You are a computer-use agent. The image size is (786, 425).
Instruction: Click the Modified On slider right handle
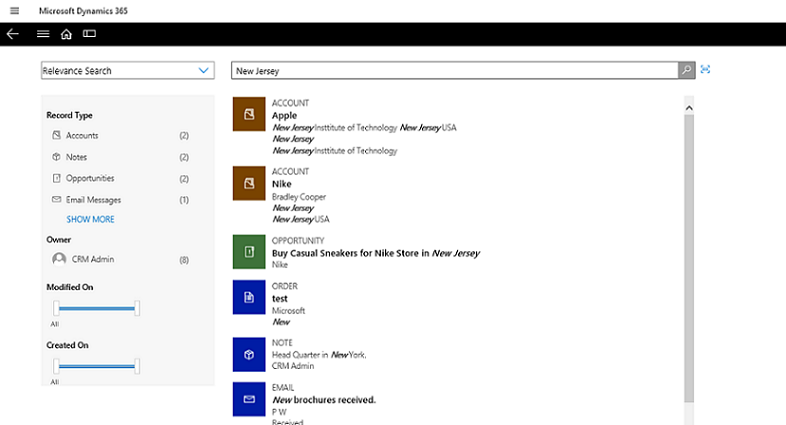click(x=137, y=308)
